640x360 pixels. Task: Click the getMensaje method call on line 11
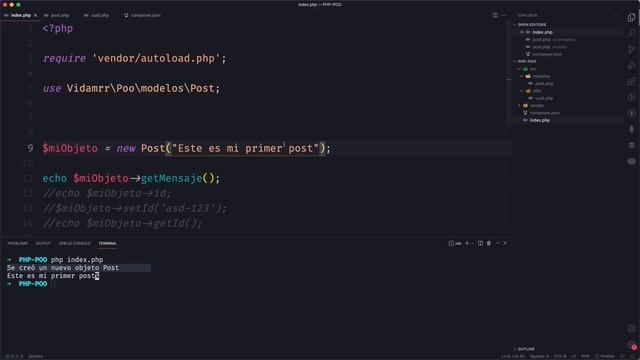point(171,178)
